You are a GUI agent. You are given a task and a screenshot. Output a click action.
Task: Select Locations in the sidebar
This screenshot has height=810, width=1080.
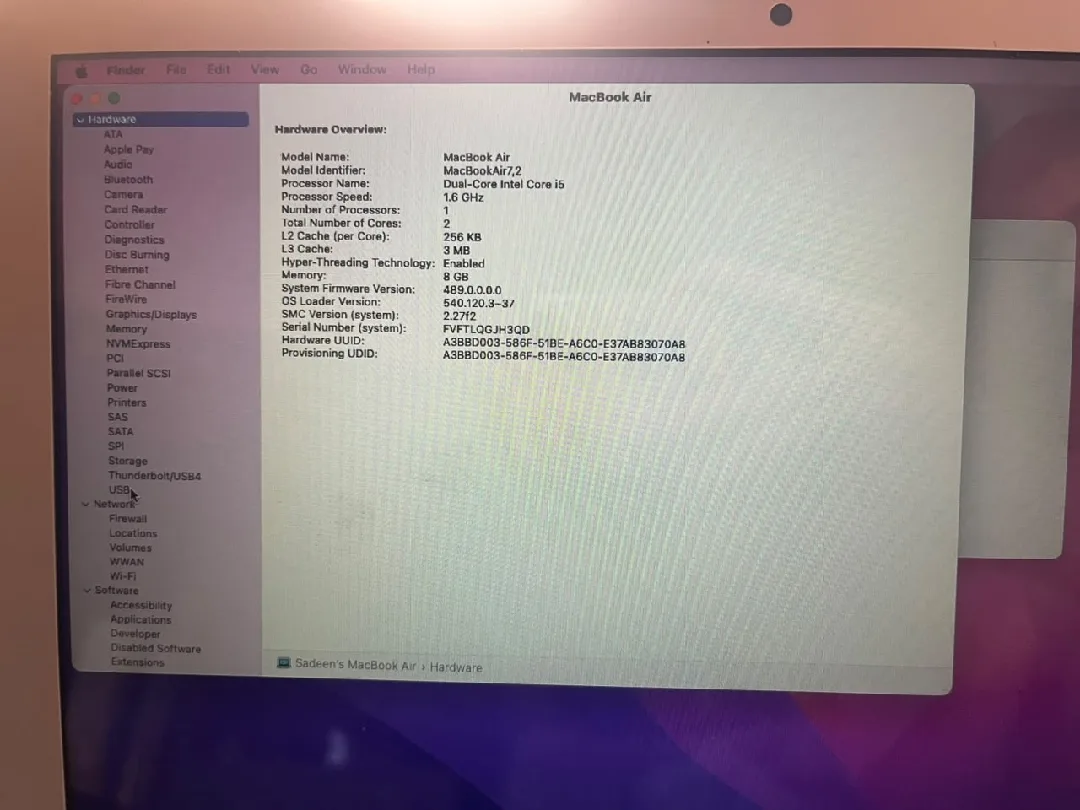134,533
